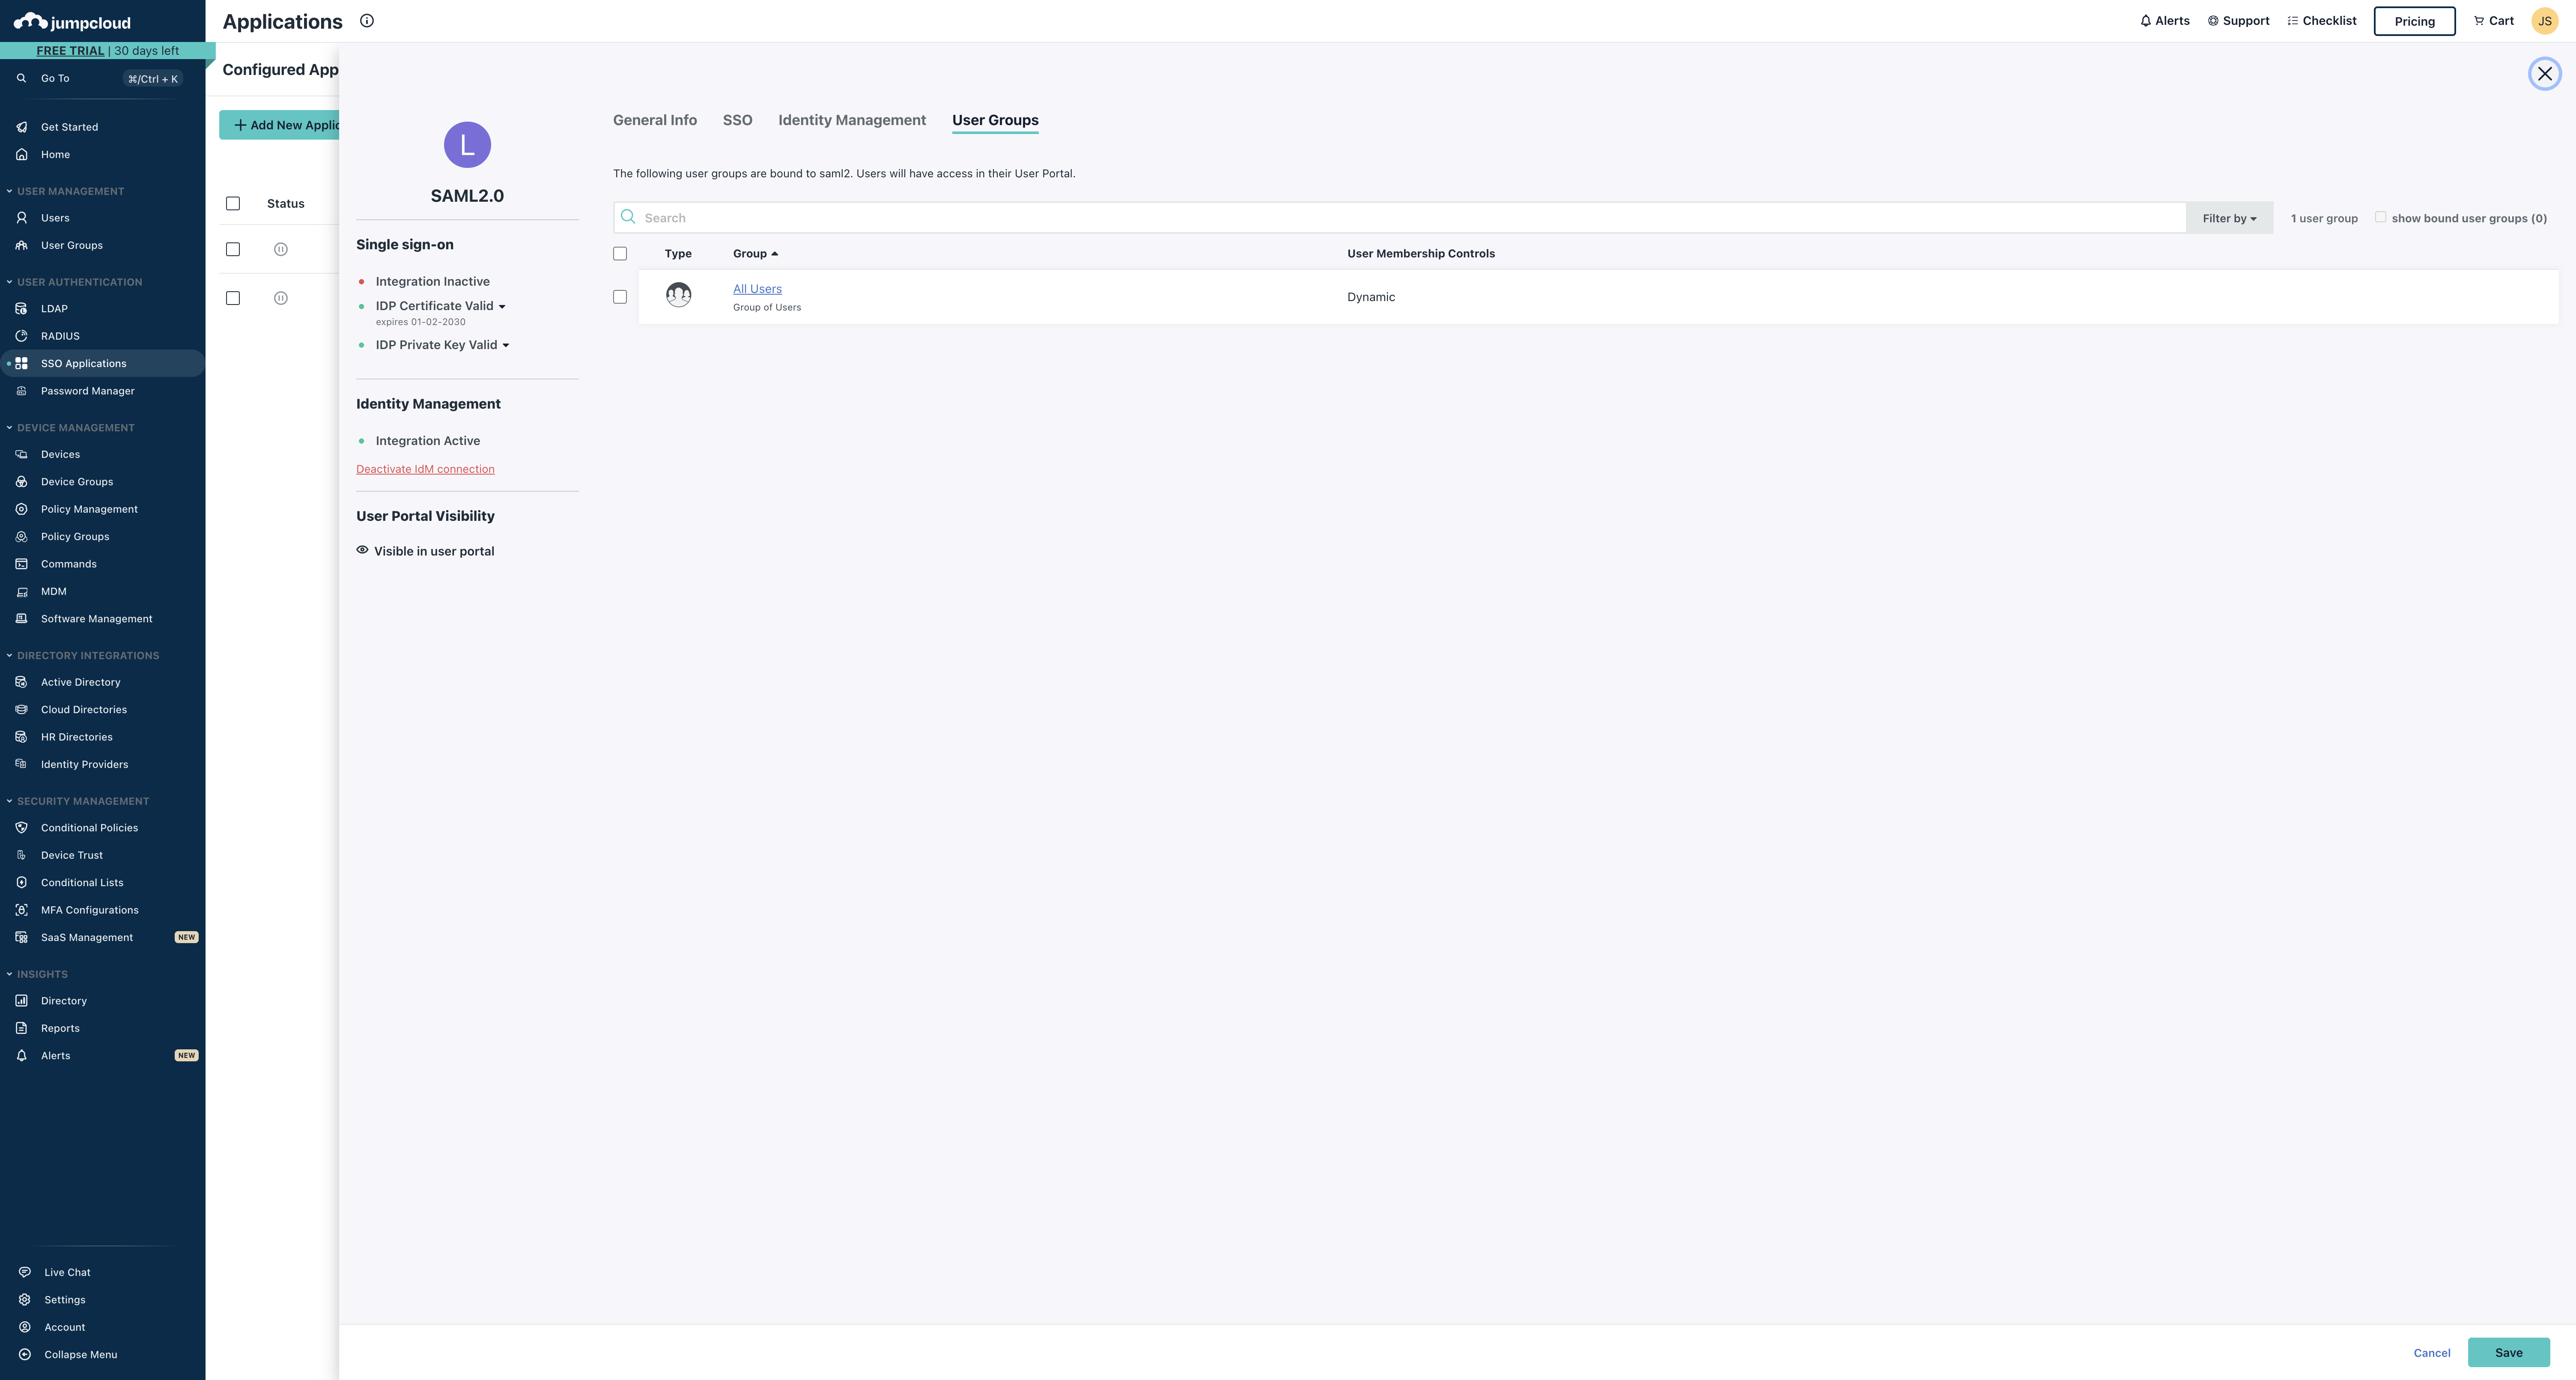Click the Device Groups icon
The width and height of the screenshot is (2576, 1380).
(x=21, y=482)
